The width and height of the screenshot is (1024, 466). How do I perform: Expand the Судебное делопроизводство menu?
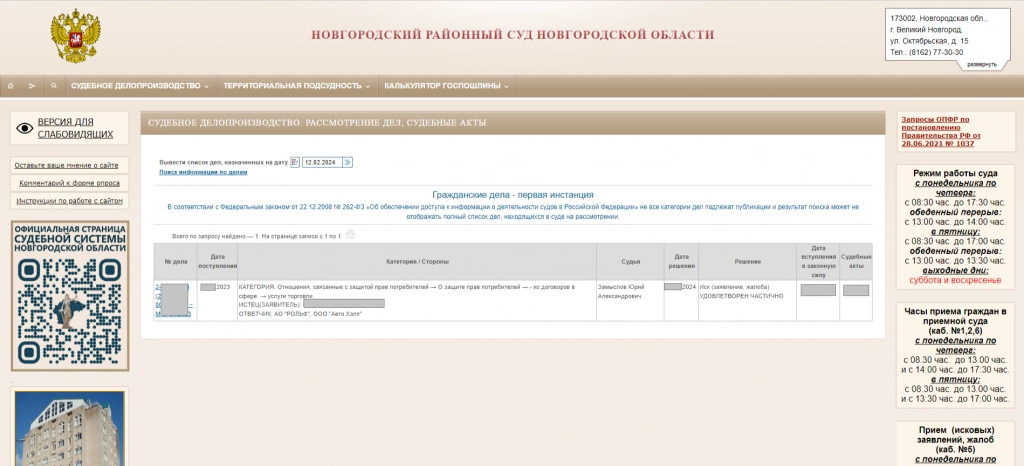pyautogui.click(x=140, y=86)
